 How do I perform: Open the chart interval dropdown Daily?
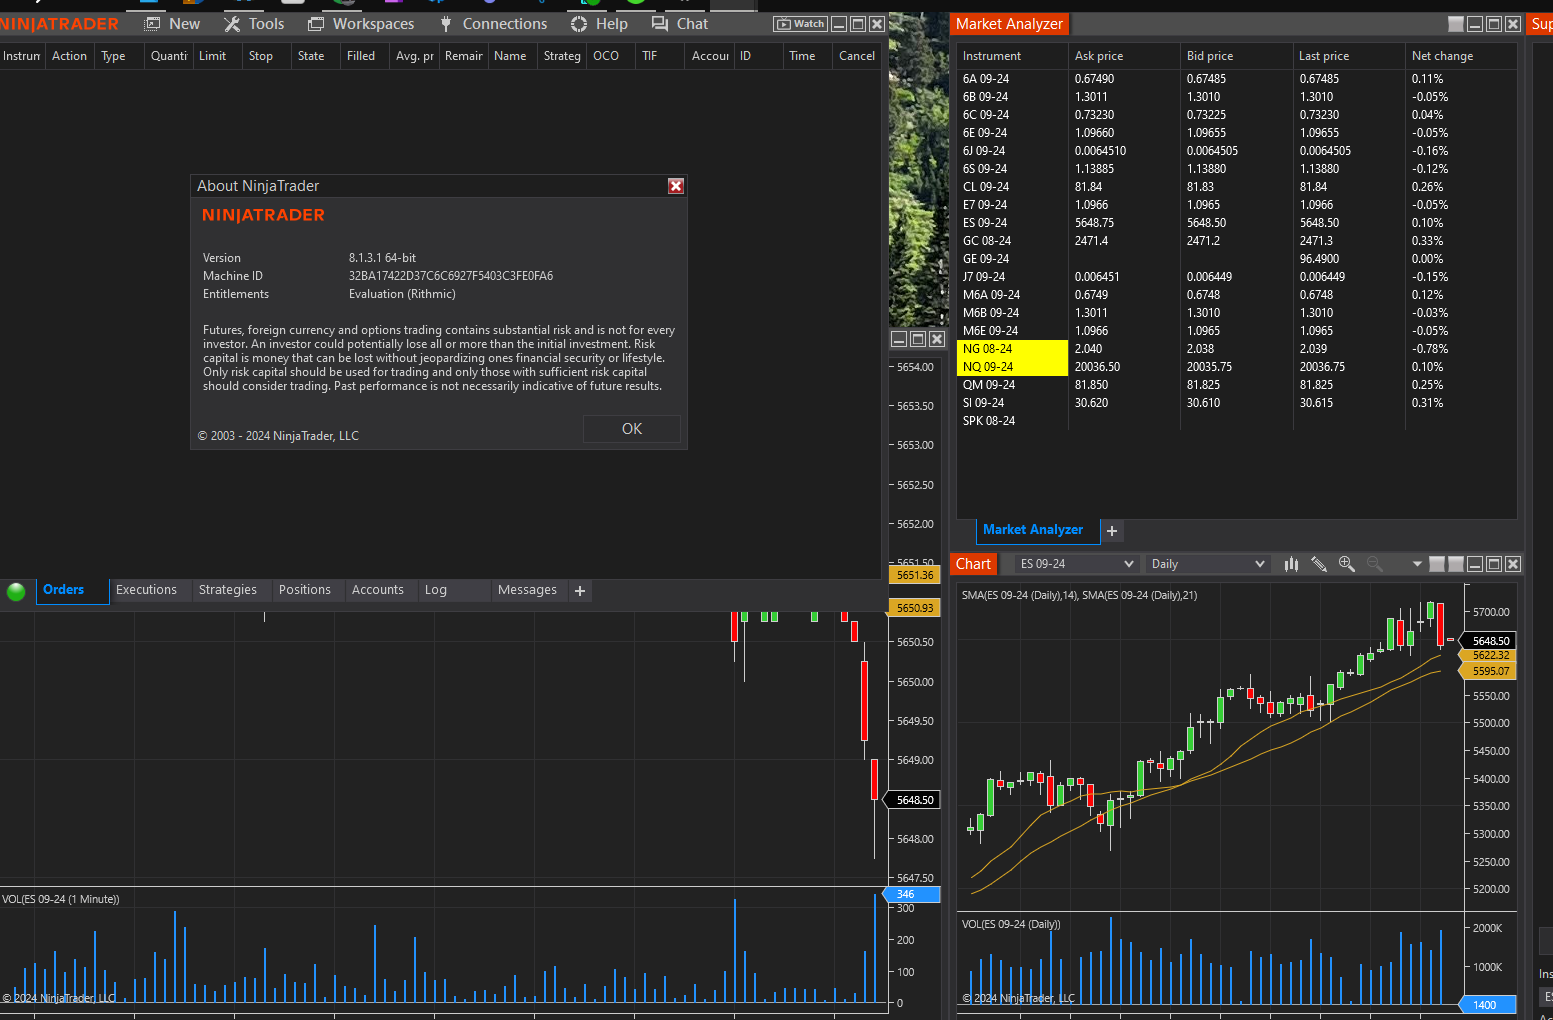[1207, 564]
